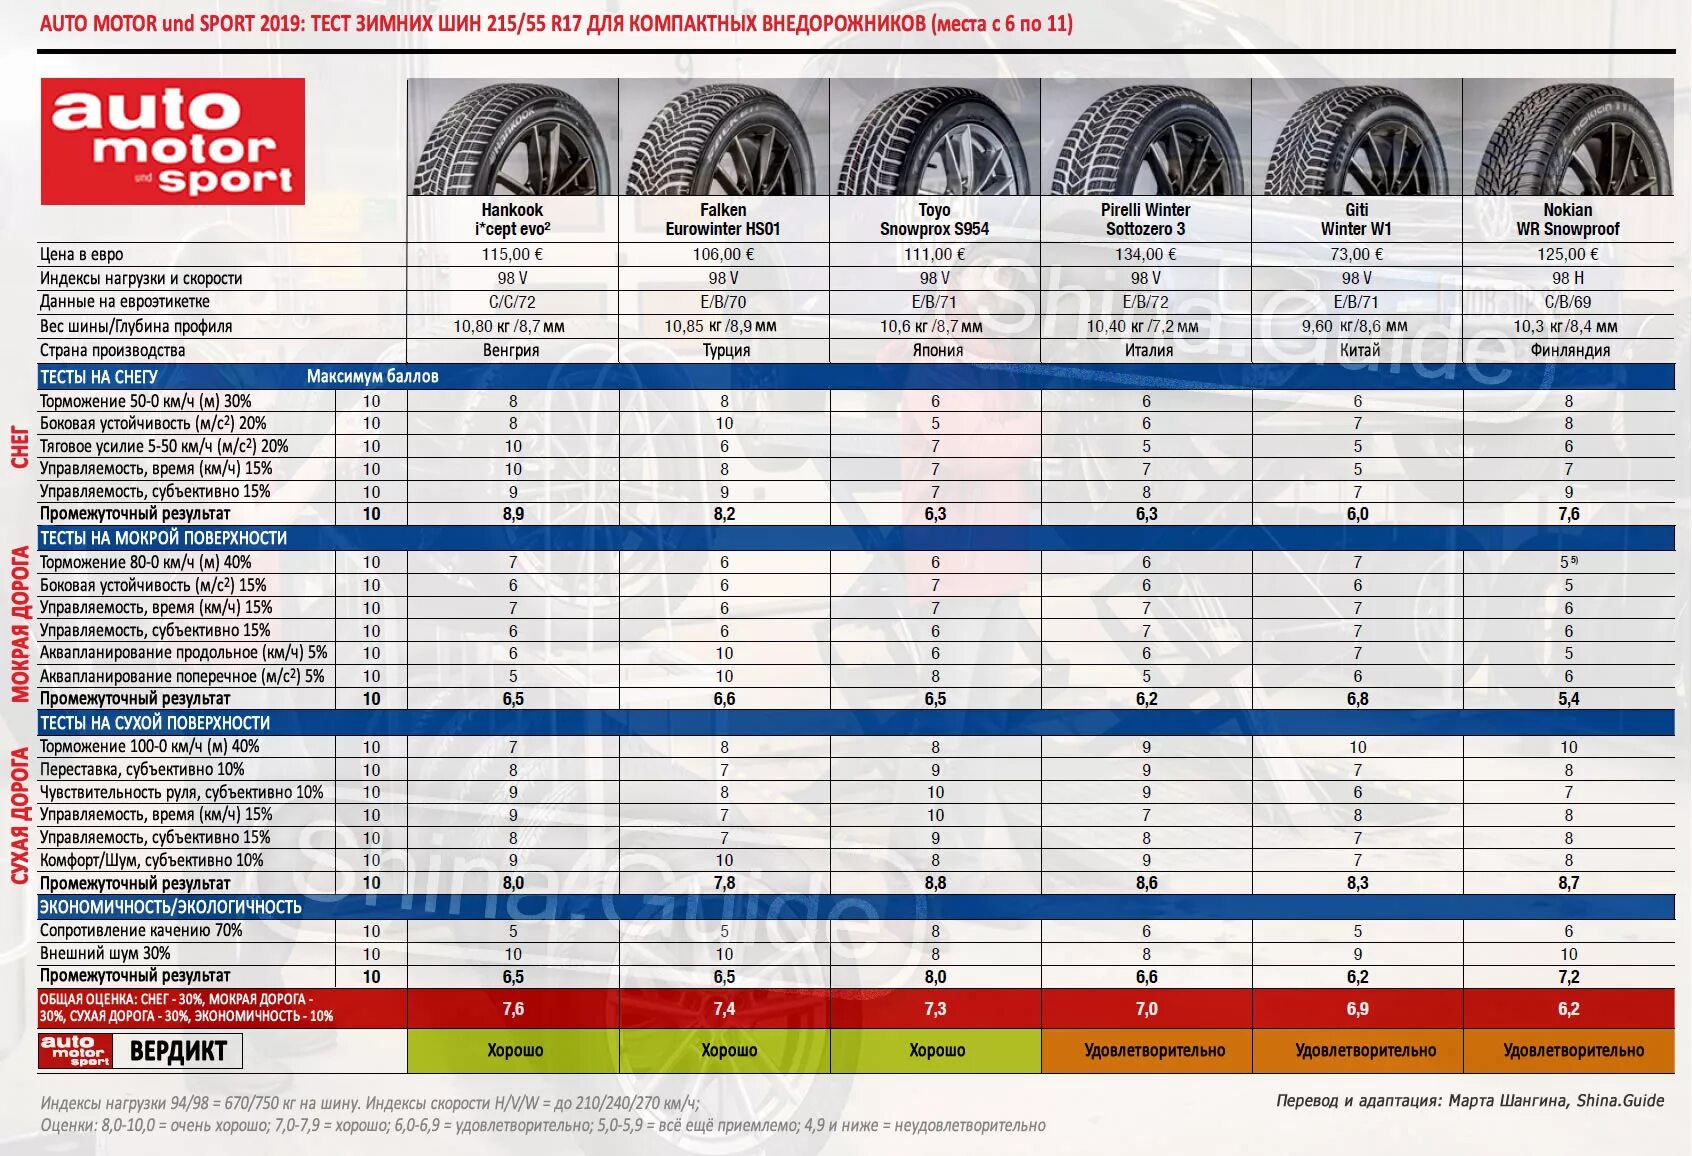Click Nokian wet subtotal 5,4
1692x1156 pixels.
[x=1568, y=699]
